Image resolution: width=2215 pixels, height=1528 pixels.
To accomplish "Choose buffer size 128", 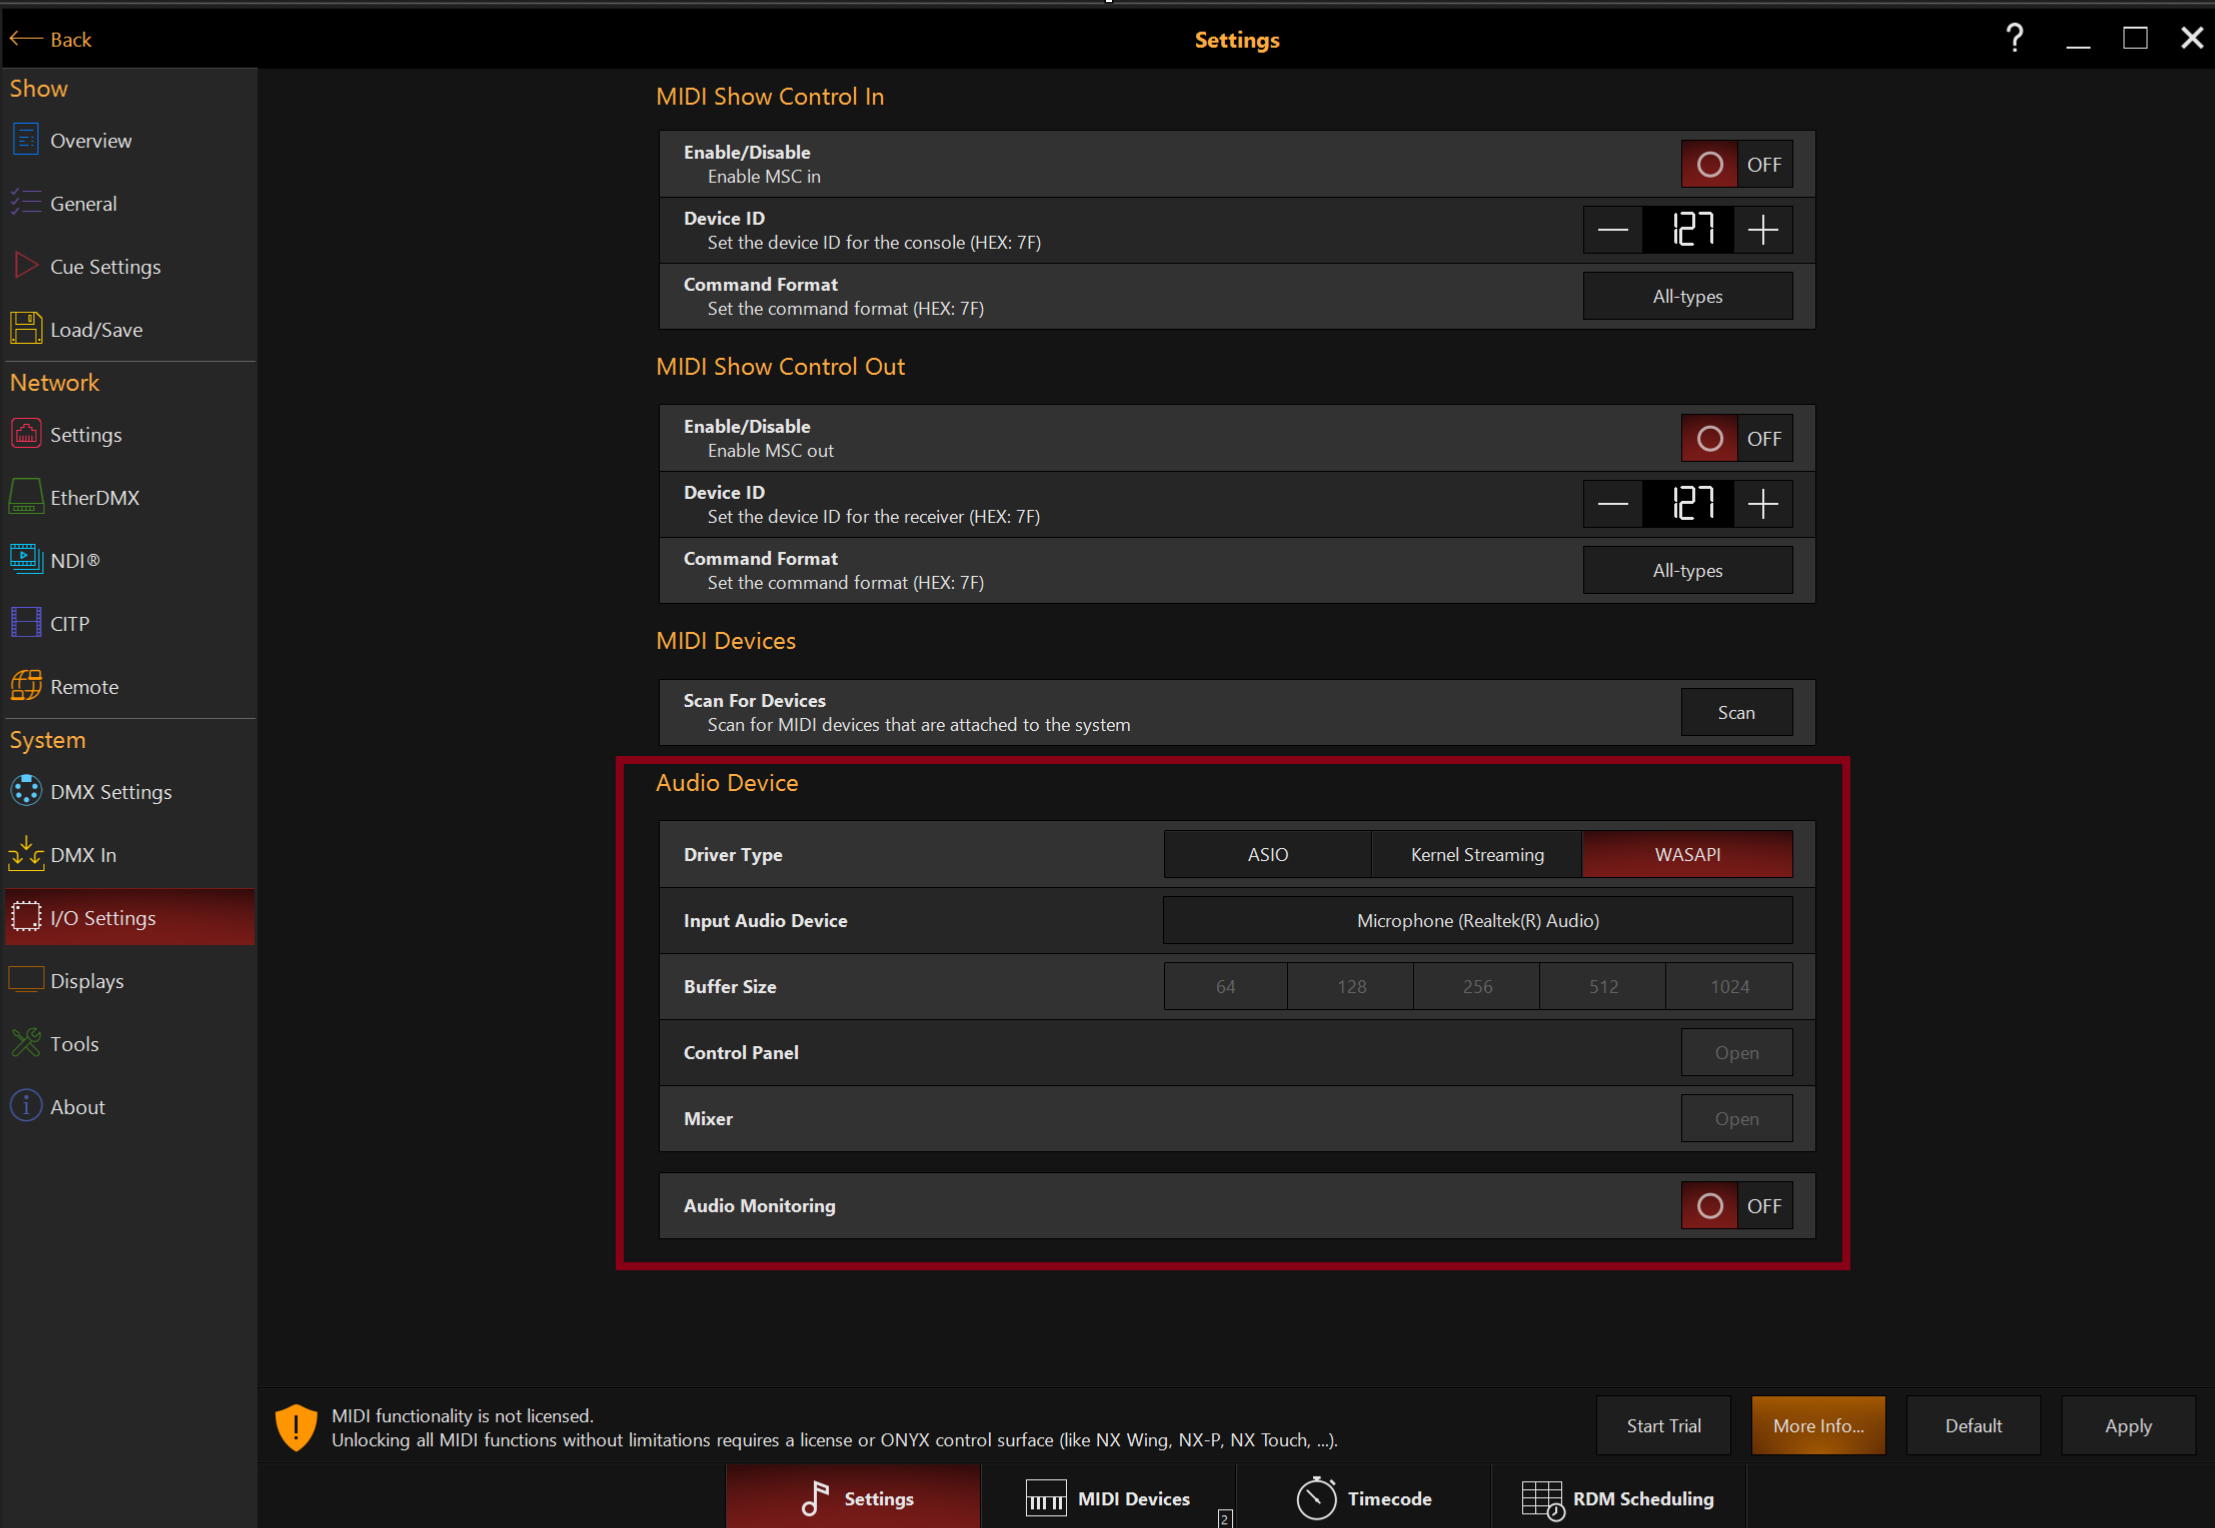I will click(x=1351, y=986).
